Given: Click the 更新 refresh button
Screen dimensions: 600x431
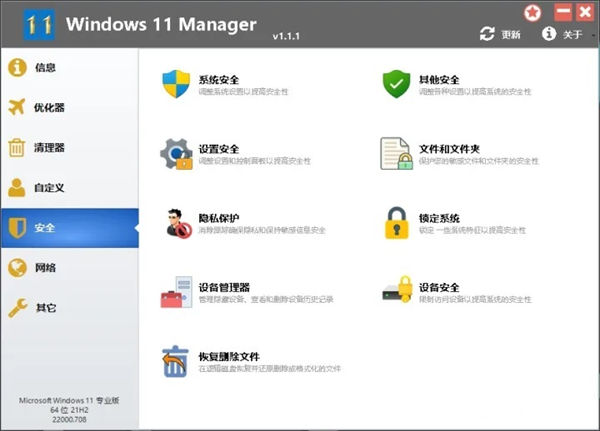Looking at the screenshot, I should coord(501,35).
